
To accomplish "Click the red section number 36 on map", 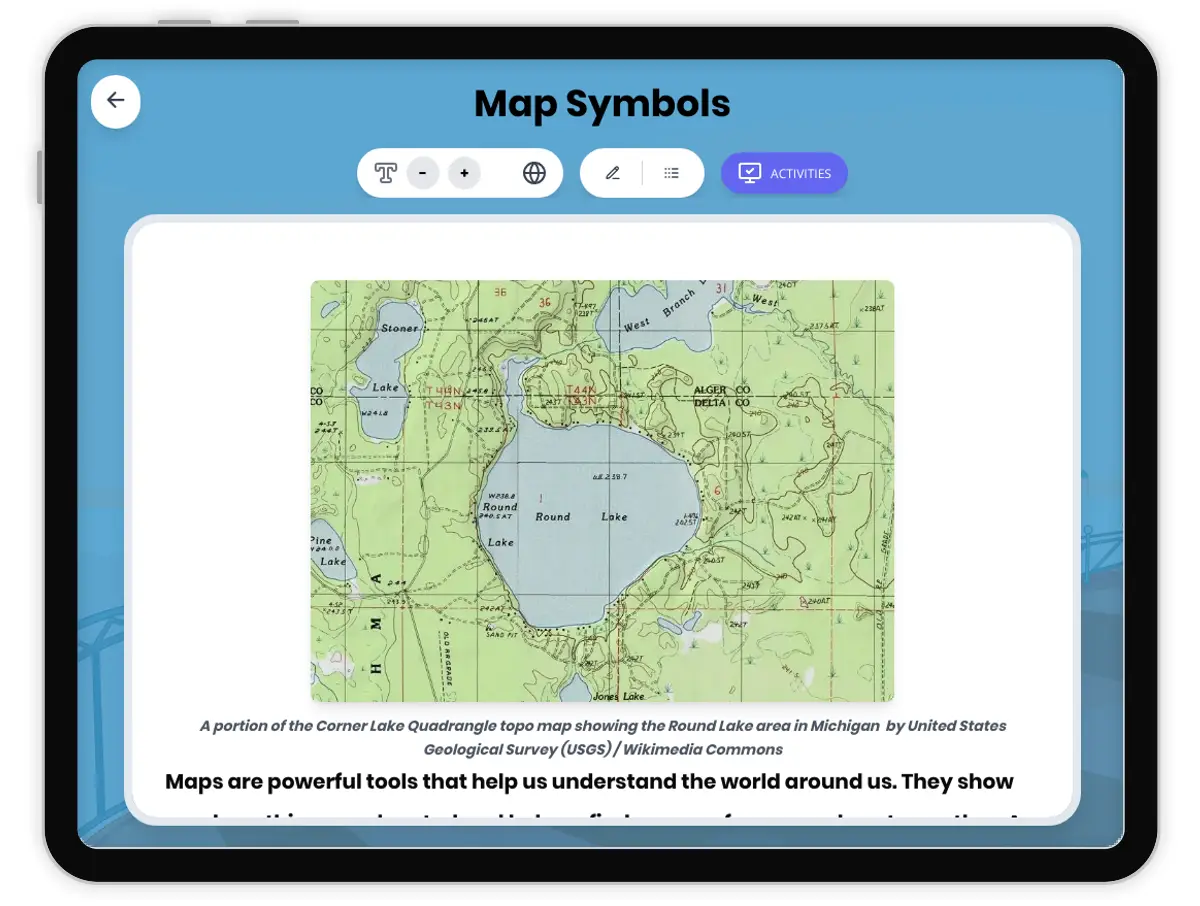I will coord(544,302).
